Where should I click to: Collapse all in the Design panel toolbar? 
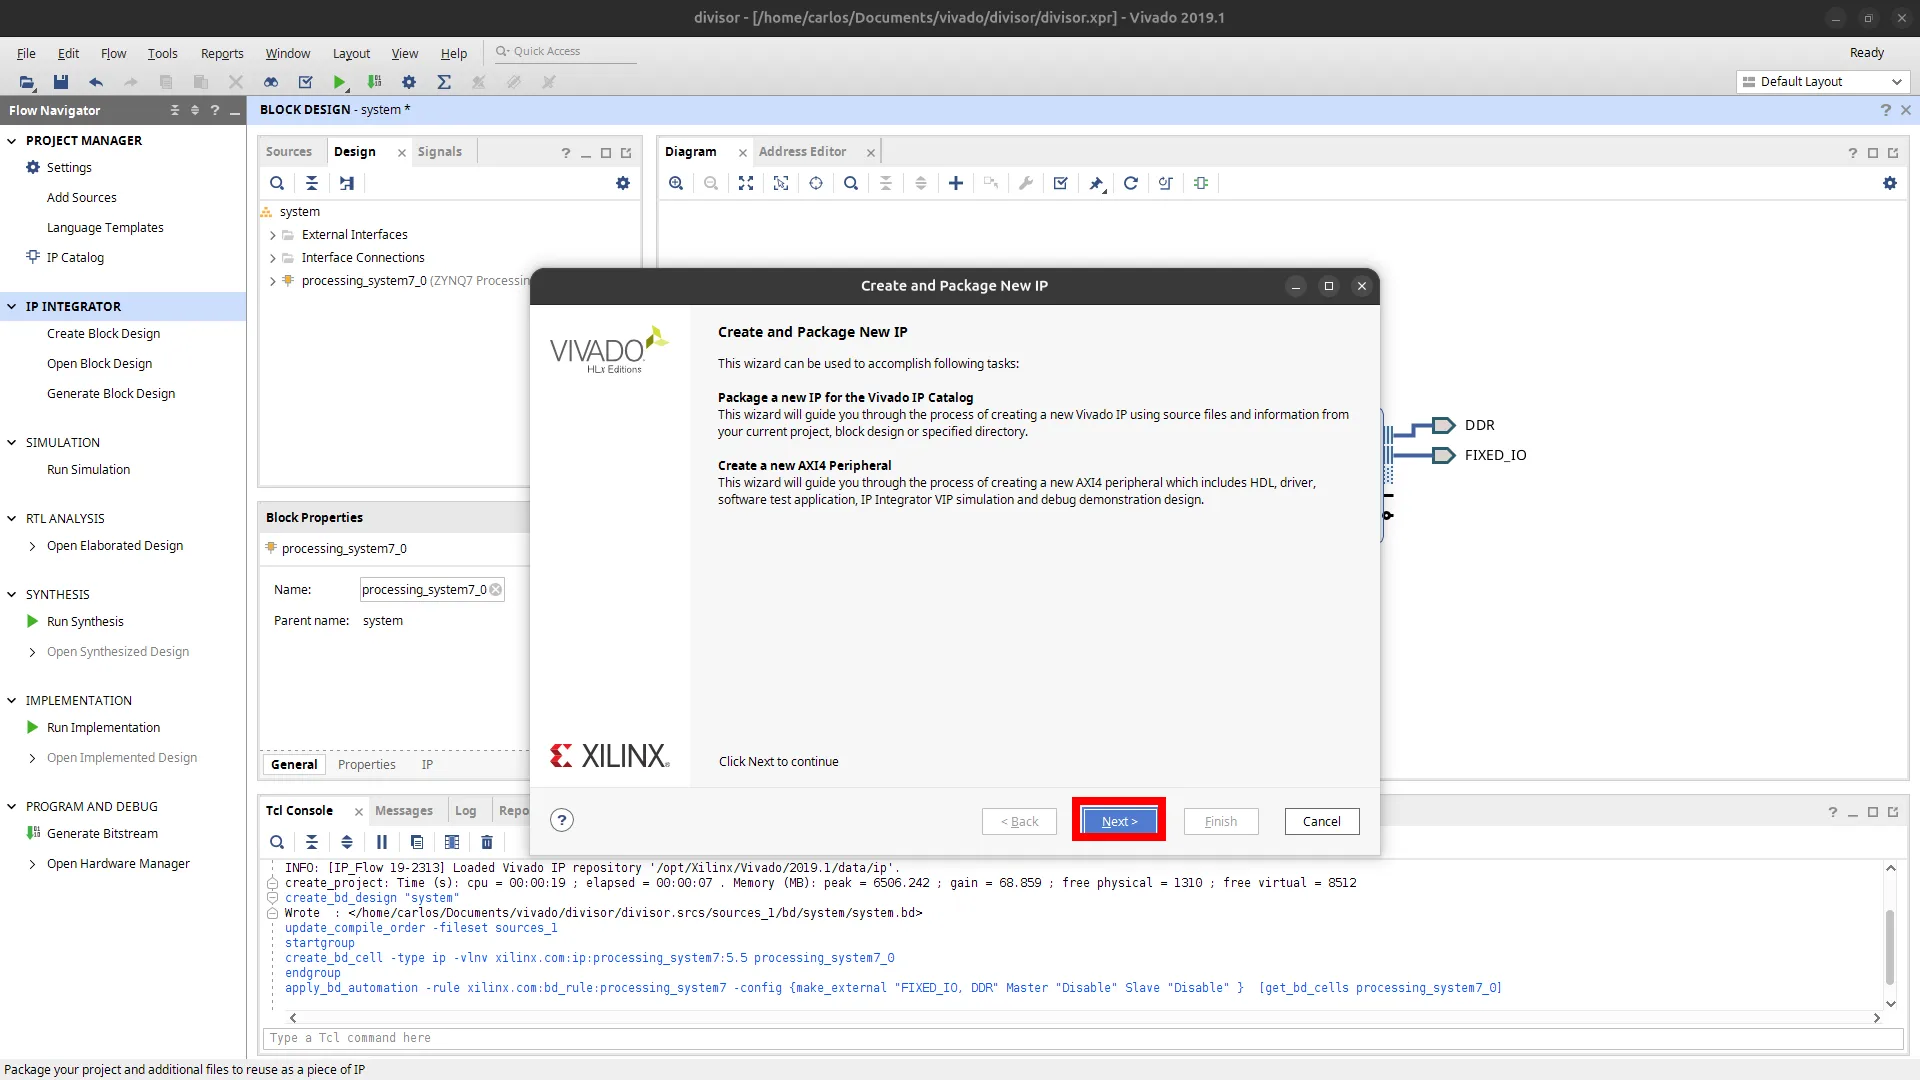(312, 183)
